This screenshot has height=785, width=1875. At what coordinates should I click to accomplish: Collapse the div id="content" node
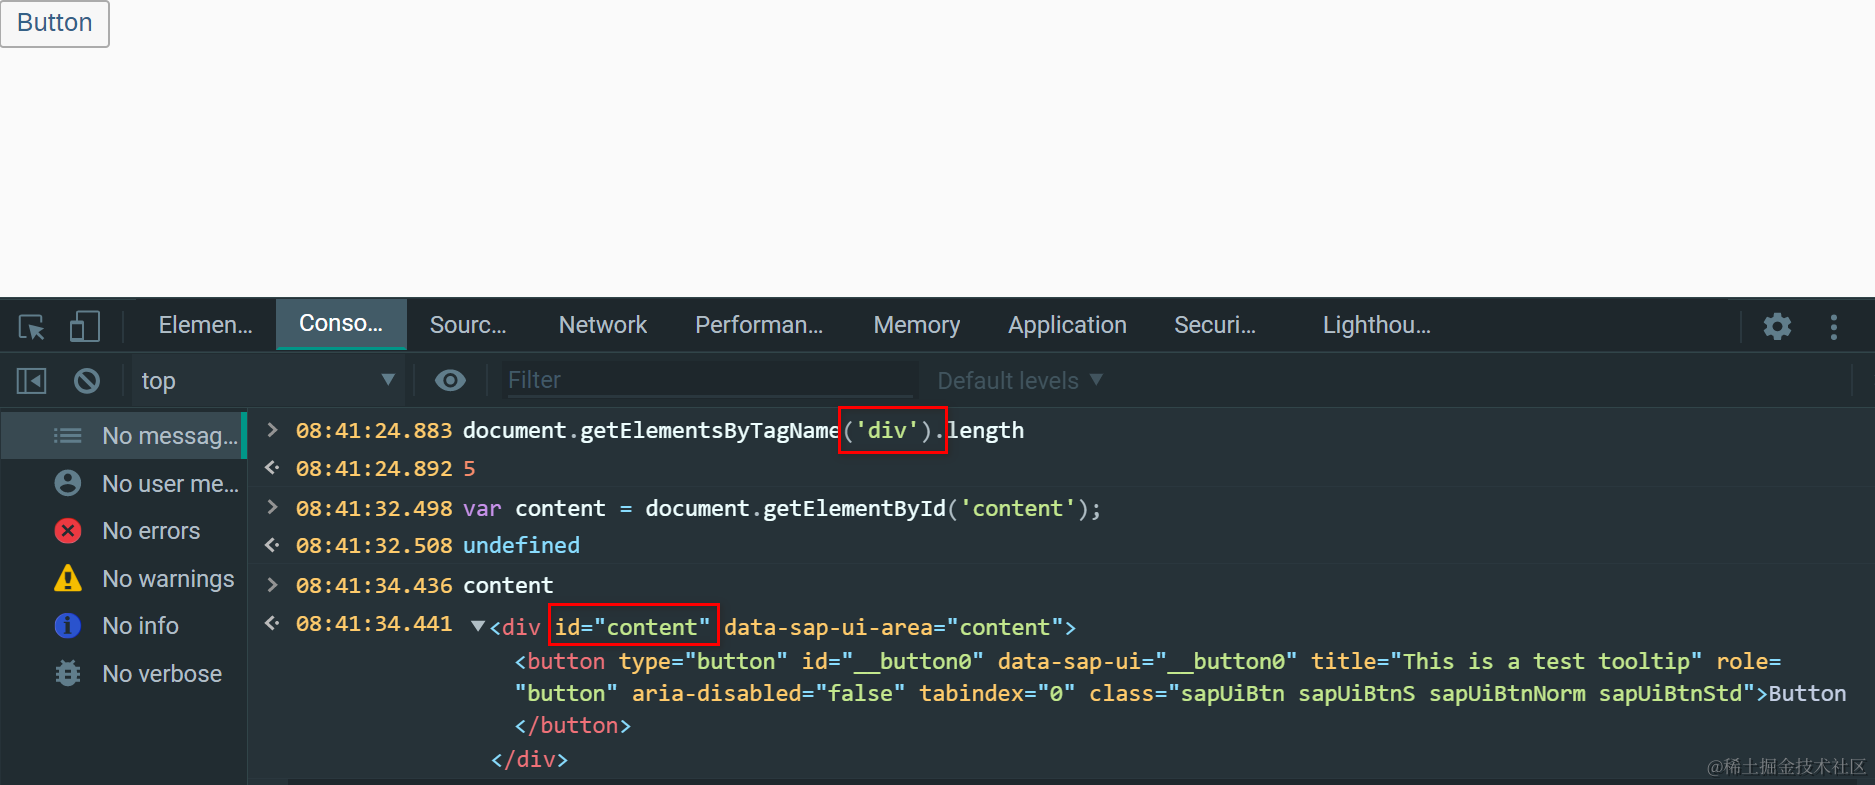pyautogui.click(x=478, y=626)
